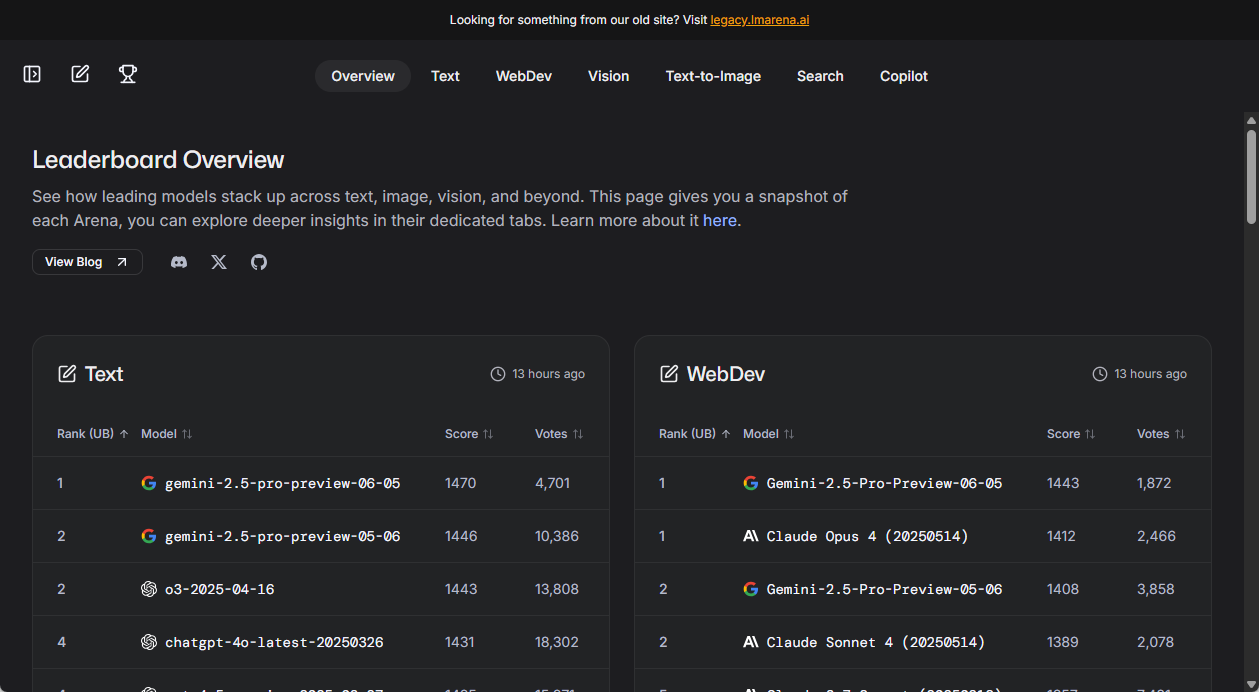Switch to the Vision tab
This screenshot has width=1259, height=692.
[608, 76]
